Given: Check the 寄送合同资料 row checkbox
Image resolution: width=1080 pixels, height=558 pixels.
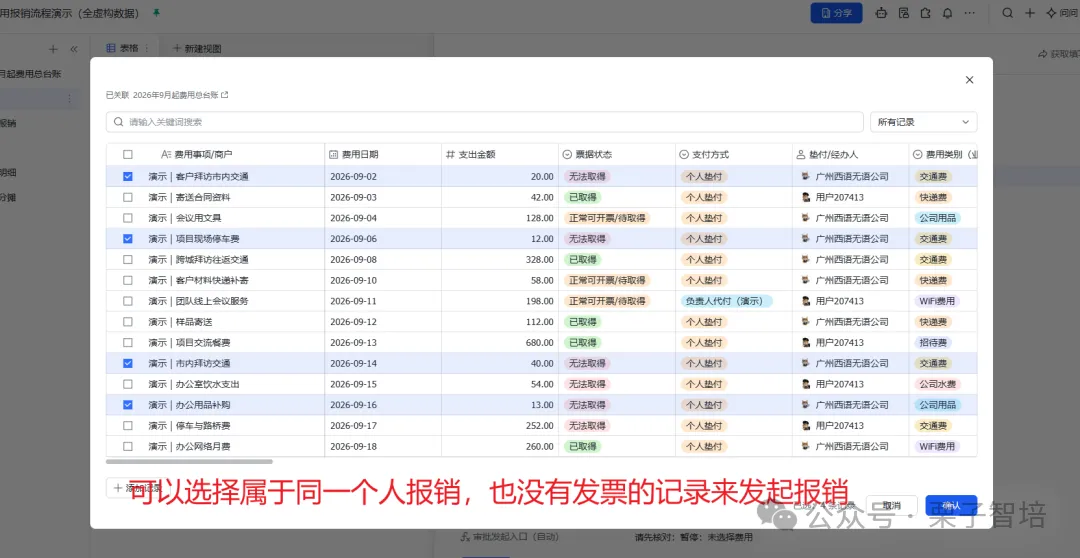Looking at the screenshot, I should tap(127, 197).
